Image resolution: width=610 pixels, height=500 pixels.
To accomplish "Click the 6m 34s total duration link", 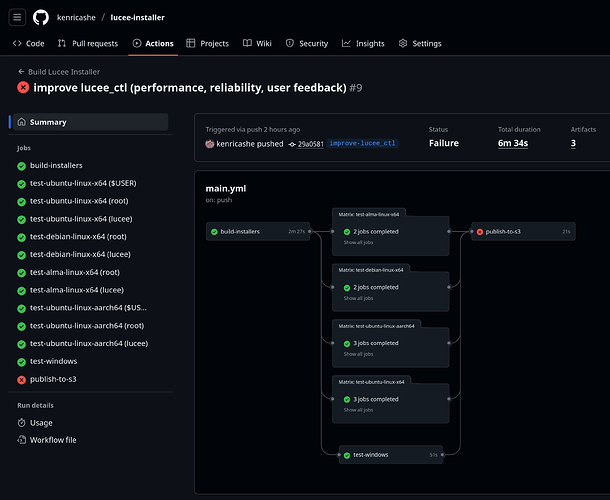I will point(513,143).
